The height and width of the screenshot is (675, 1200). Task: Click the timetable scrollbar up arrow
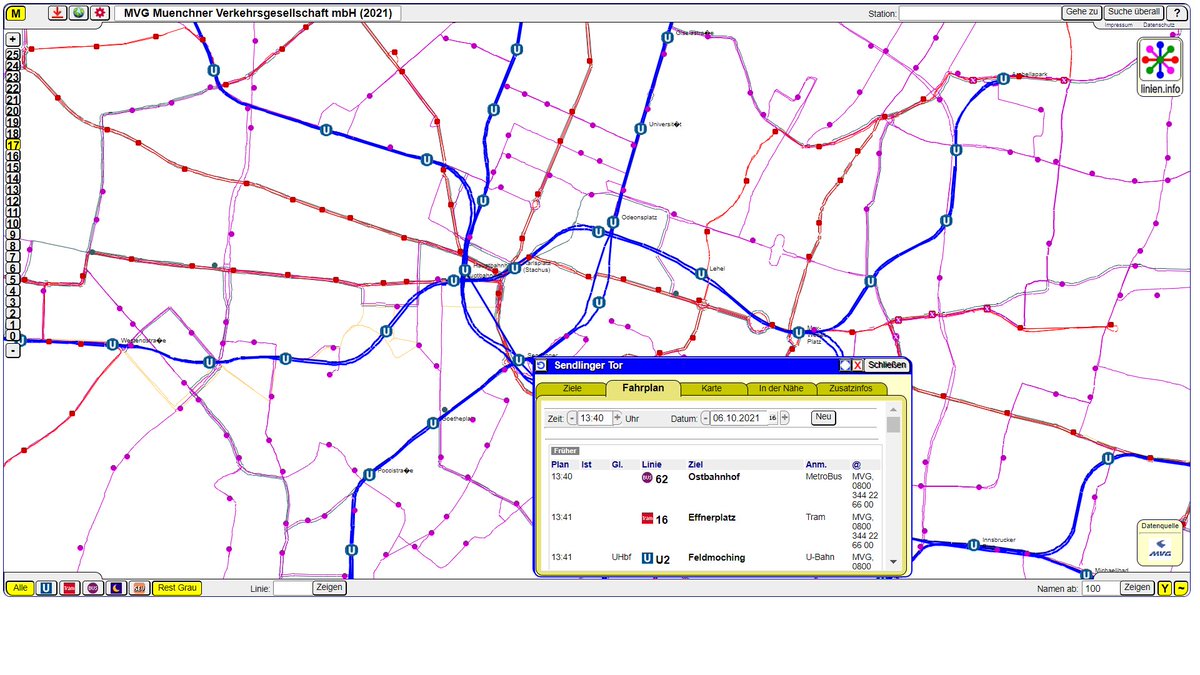pos(893,412)
